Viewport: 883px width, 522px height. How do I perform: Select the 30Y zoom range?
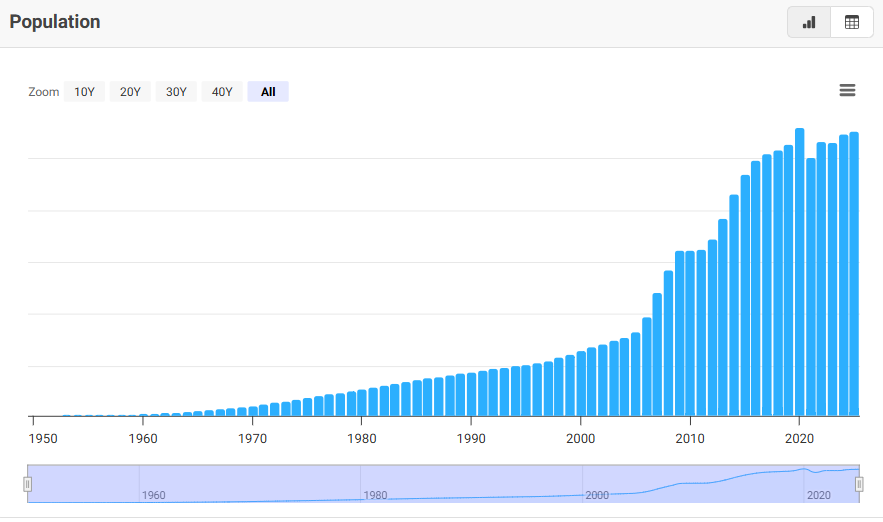coord(176,92)
